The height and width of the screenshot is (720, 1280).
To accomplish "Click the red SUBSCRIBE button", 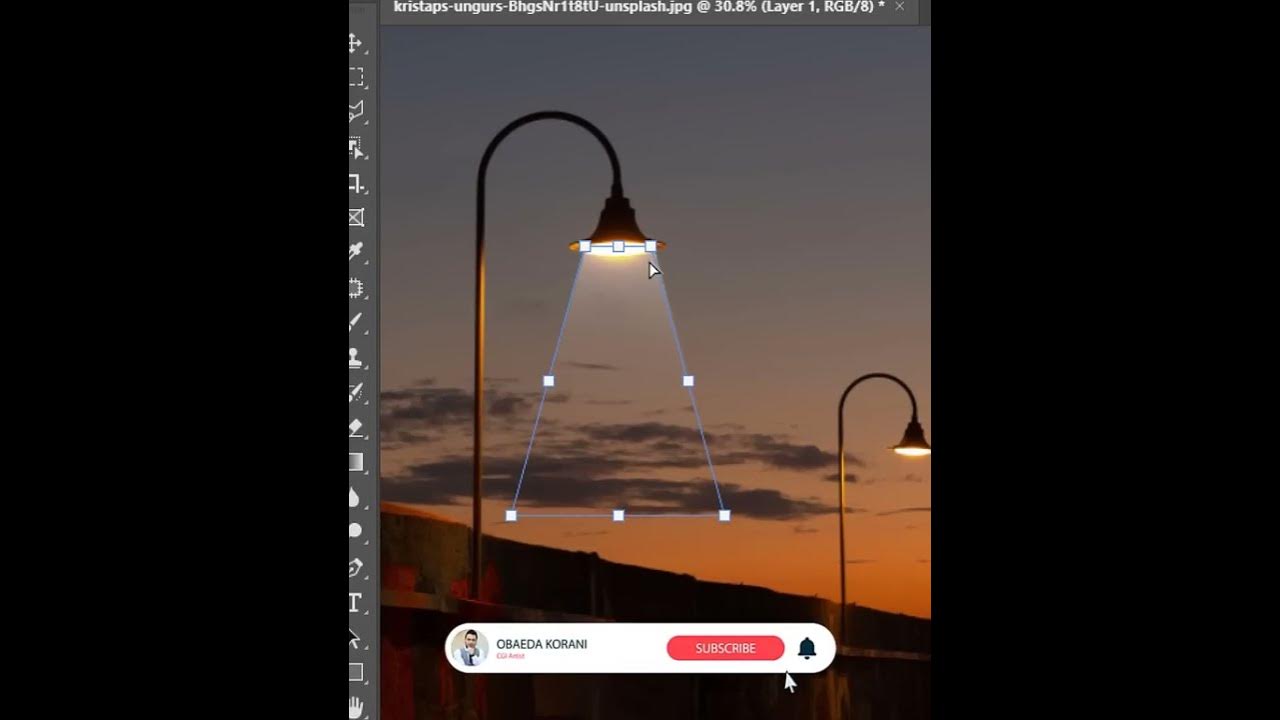I will tap(725, 648).
